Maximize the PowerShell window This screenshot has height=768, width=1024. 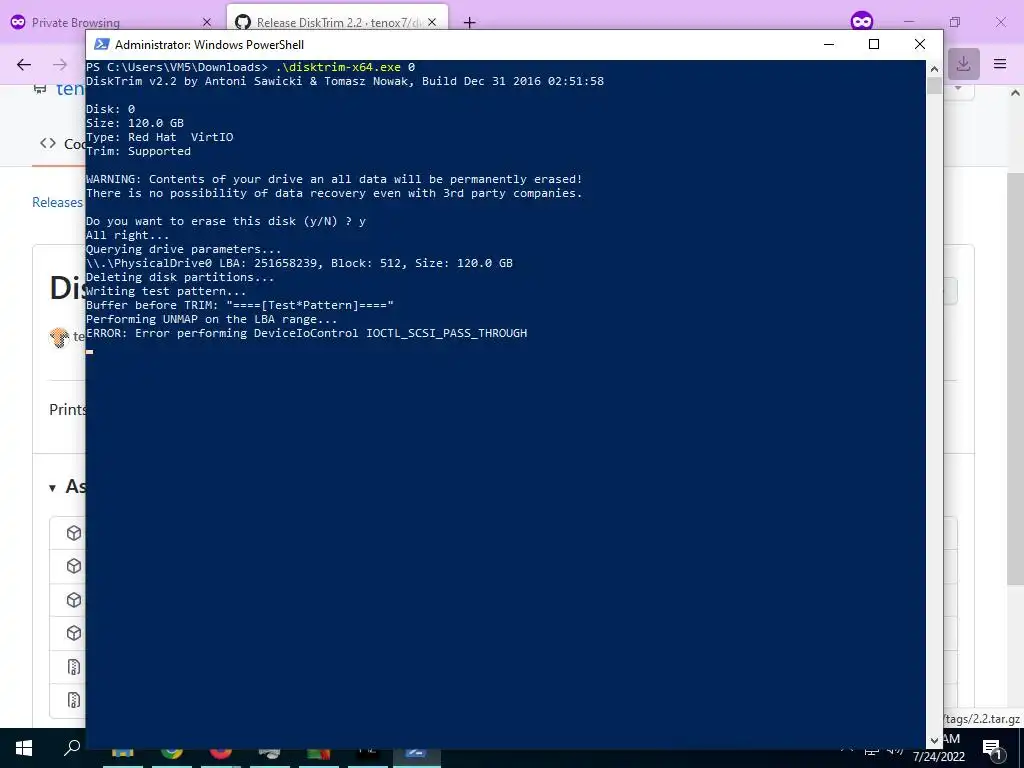tap(874, 44)
